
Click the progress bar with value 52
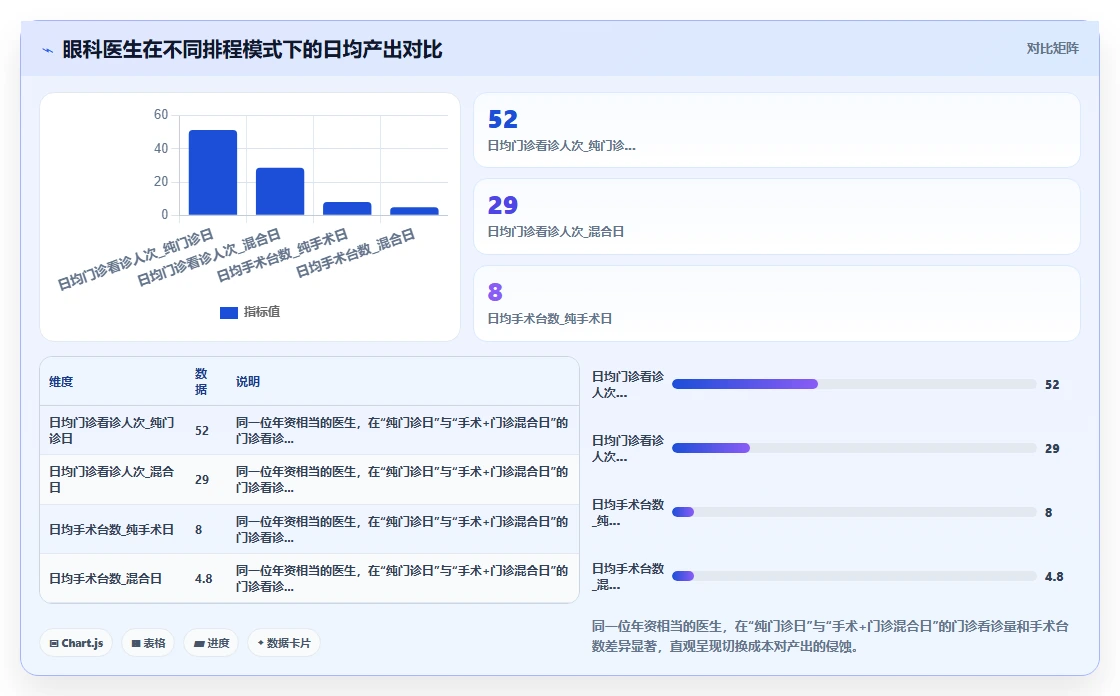click(x=854, y=384)
